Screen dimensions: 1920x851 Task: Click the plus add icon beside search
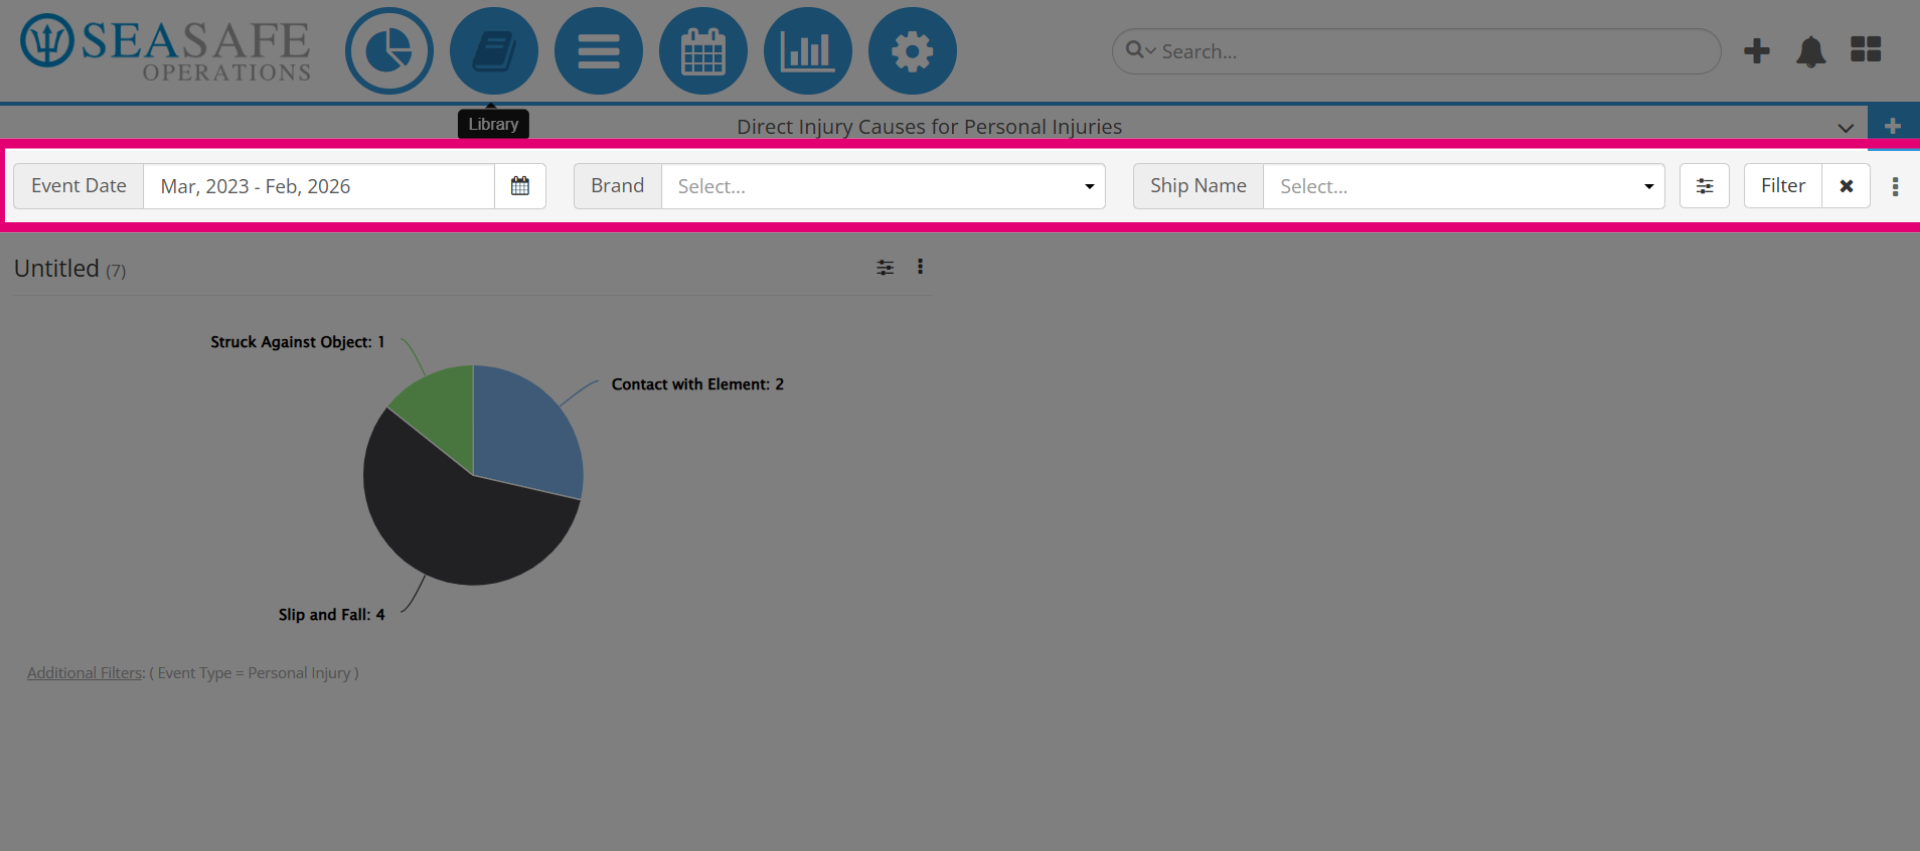[x=1757, y=51]
